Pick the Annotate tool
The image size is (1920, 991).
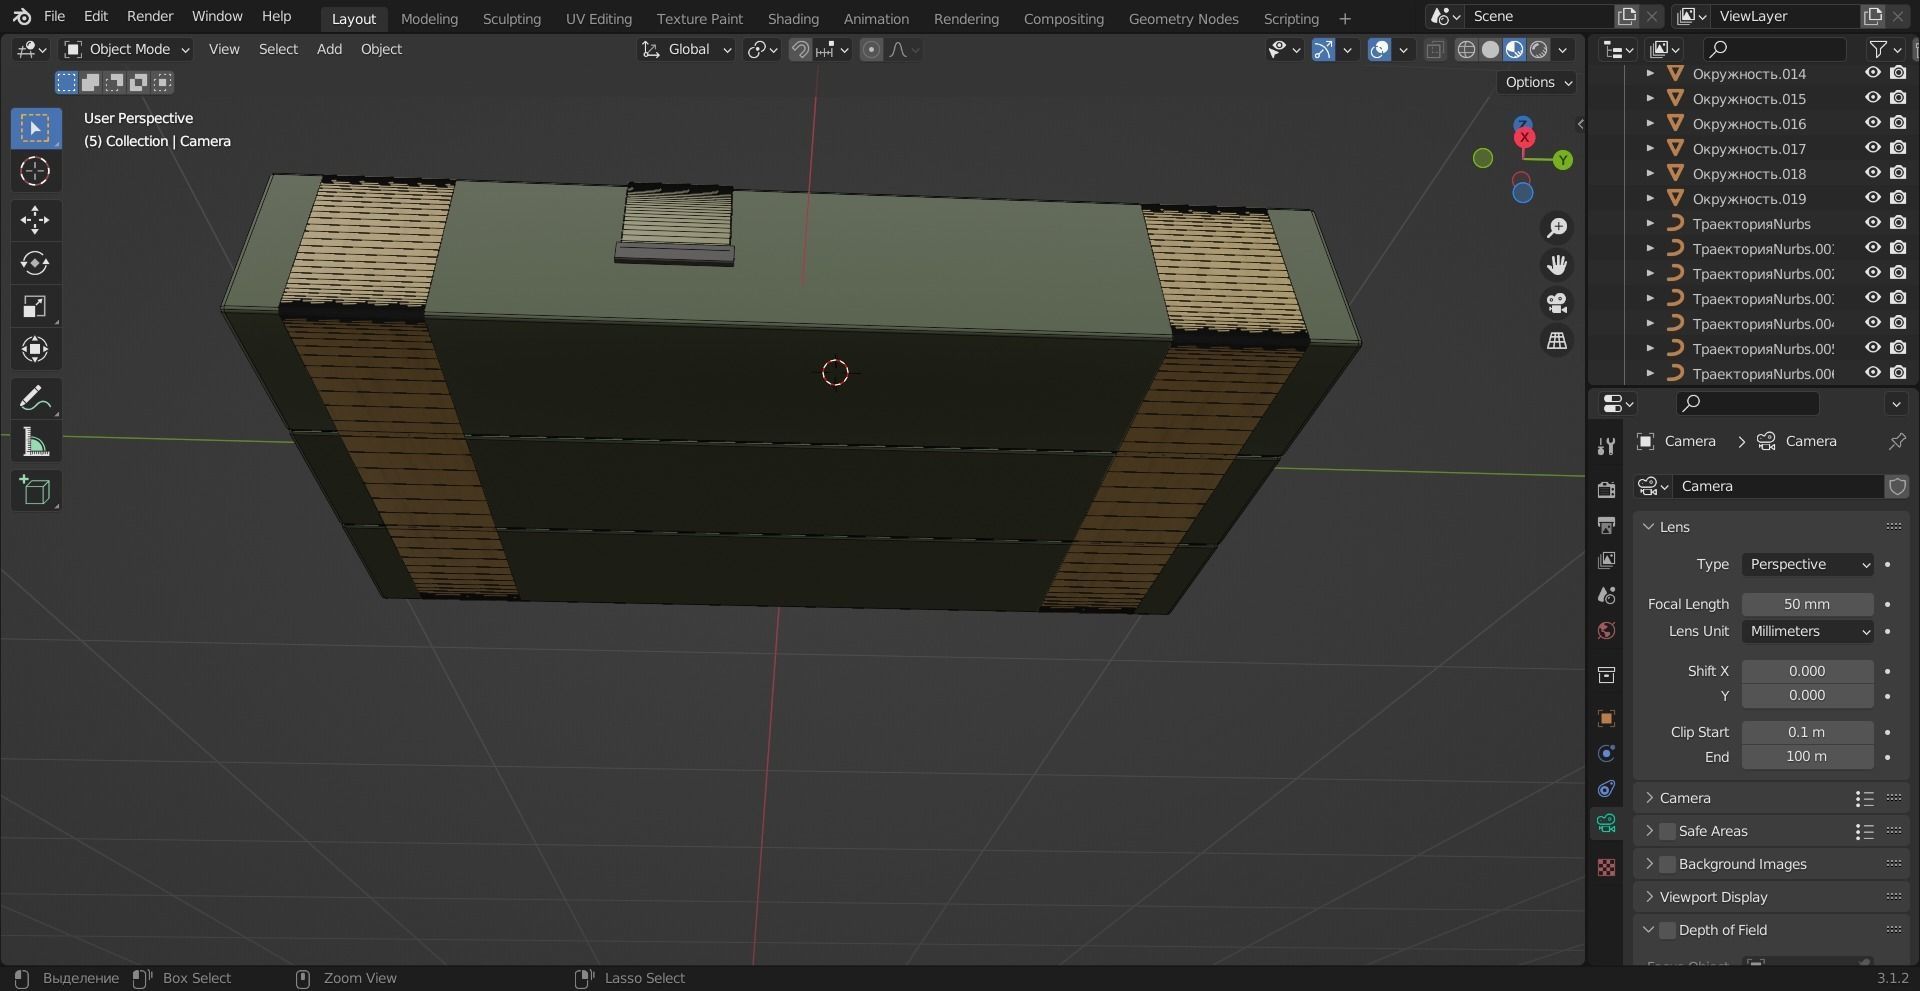35,399
